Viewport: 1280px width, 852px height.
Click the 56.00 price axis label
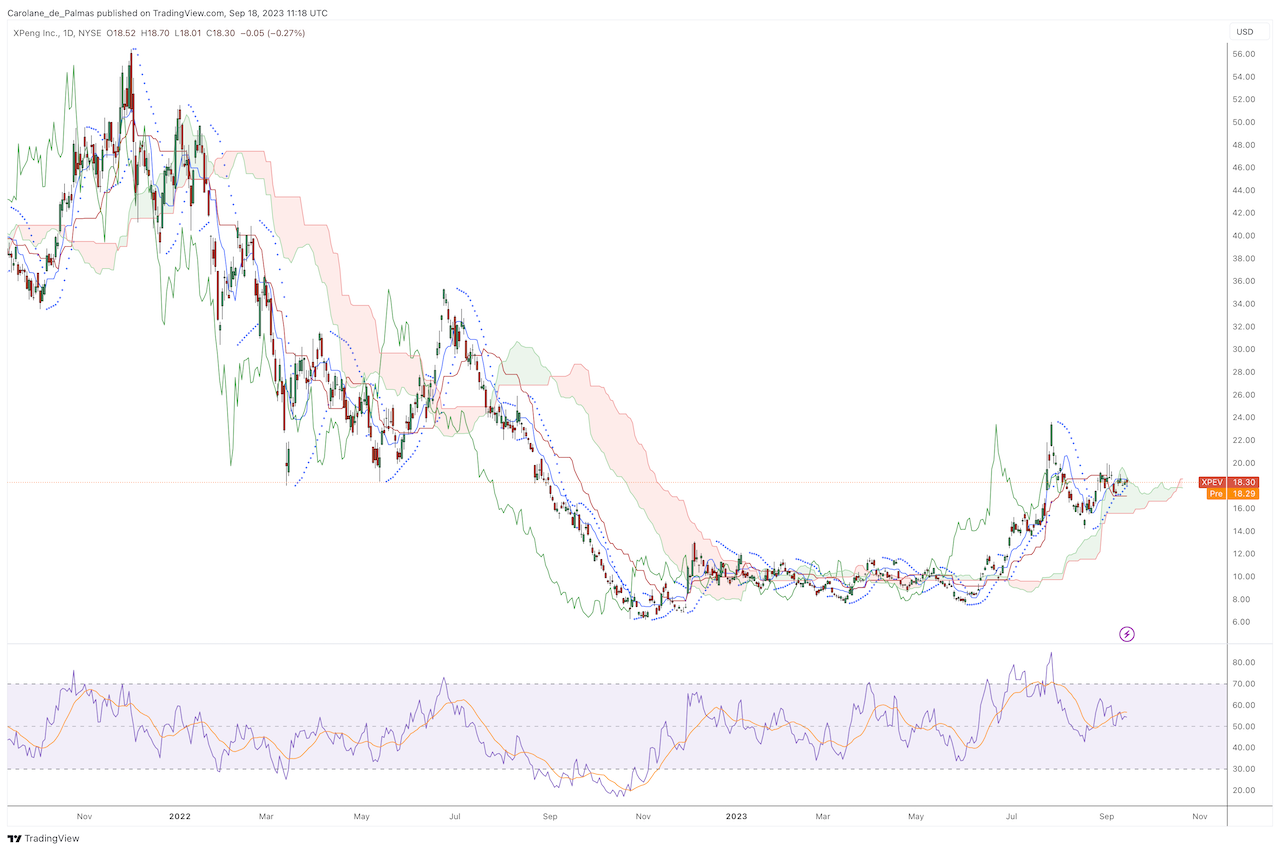(x=1243, y=54)
